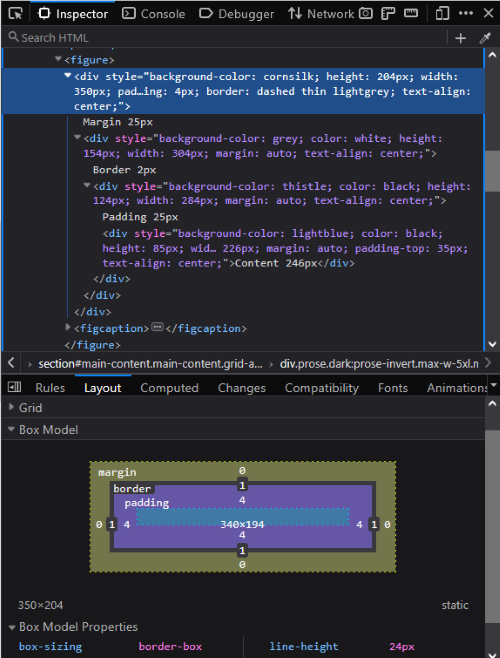Screen dimensions: 500x658
Task: Edit the top border value 1
Action: [242, 486]
